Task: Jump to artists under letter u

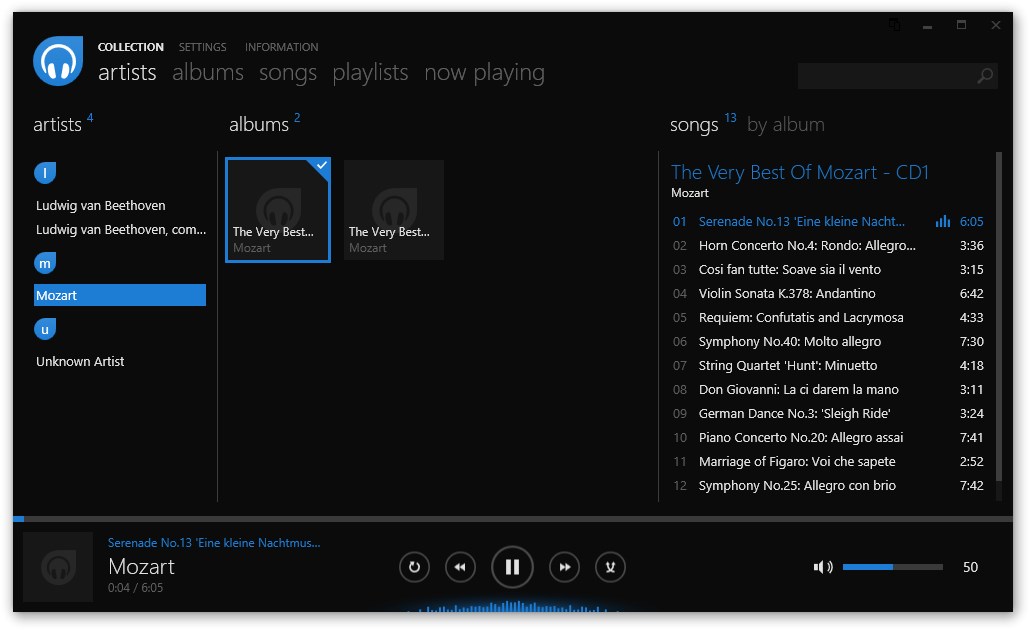Action: [x=45, y=329]
